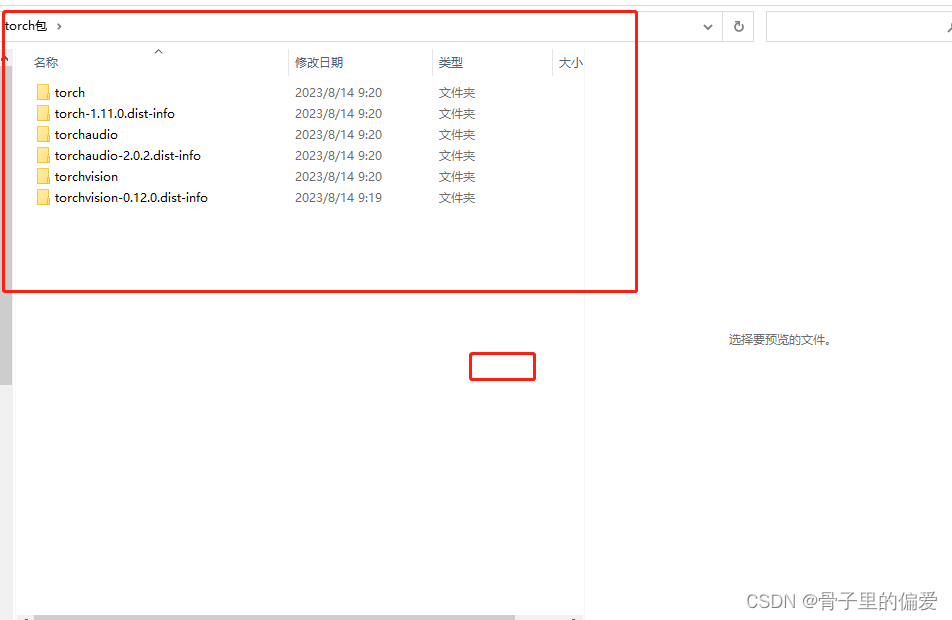The width and height of the screenshot is (952, 620).
Task: Sort by the 修改日期 column header
Action: coord(319,63)
